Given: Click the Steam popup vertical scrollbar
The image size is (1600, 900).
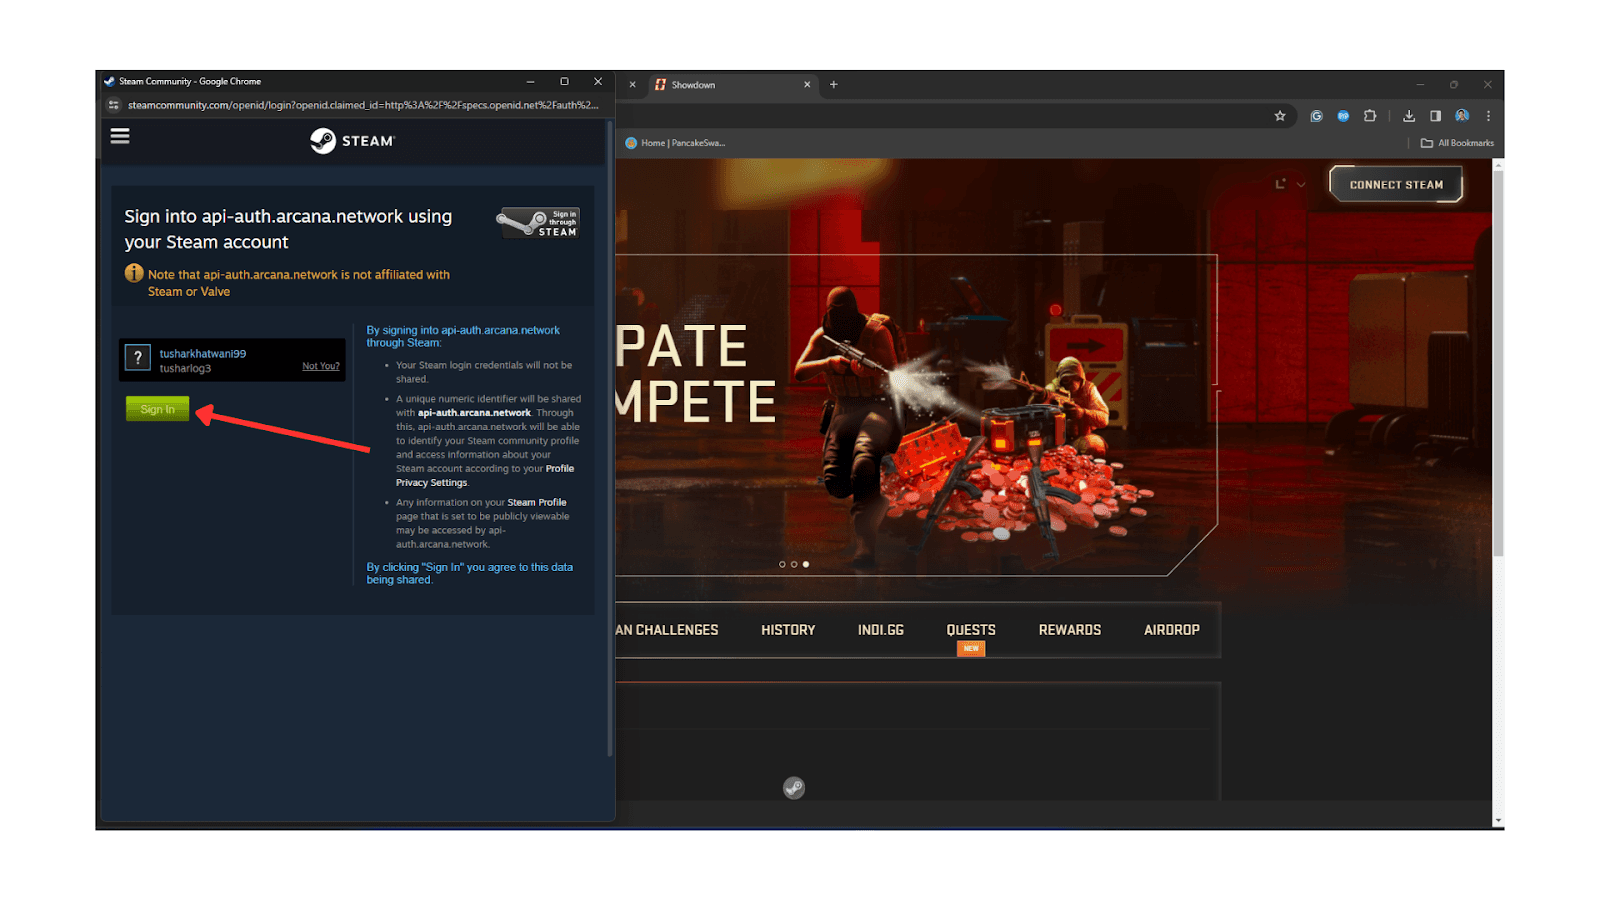Looking at the screenshot, I should coord(609,440).
